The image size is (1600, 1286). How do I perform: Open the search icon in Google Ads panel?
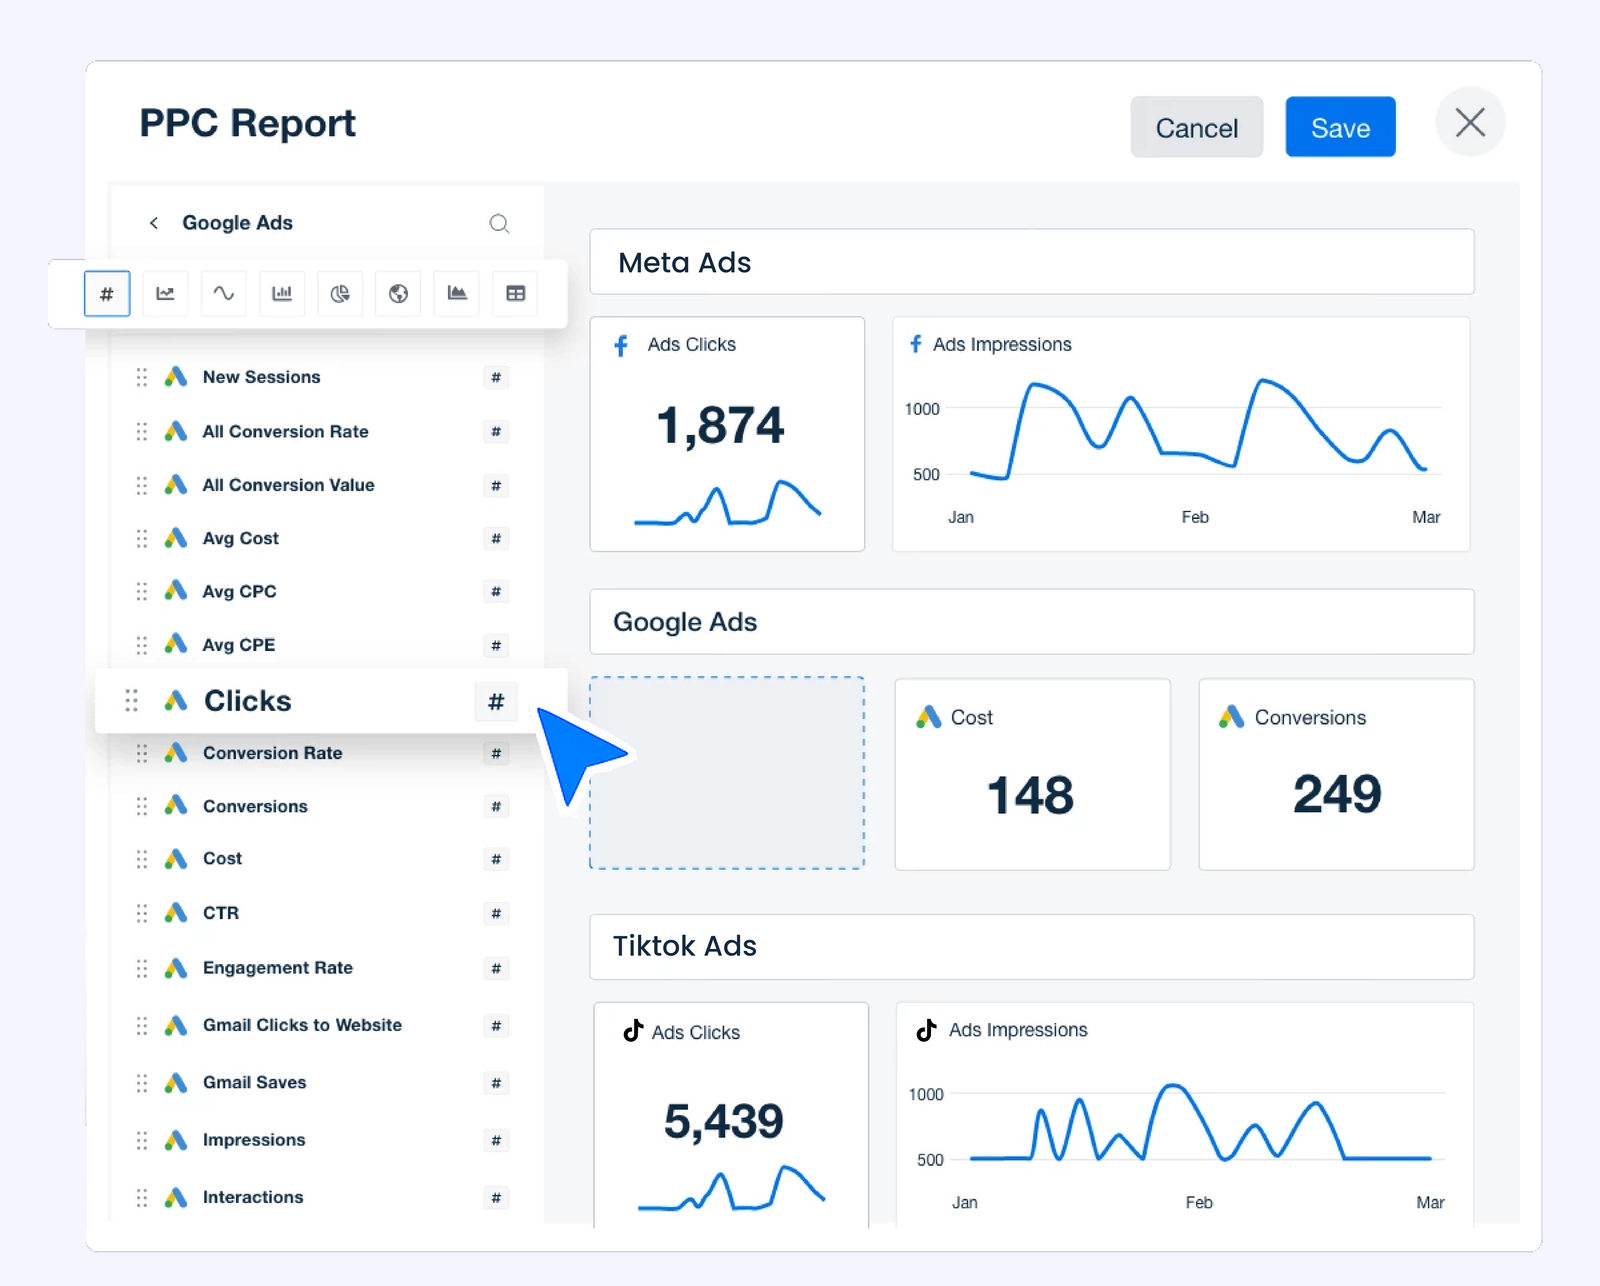[x=499, y=223]
